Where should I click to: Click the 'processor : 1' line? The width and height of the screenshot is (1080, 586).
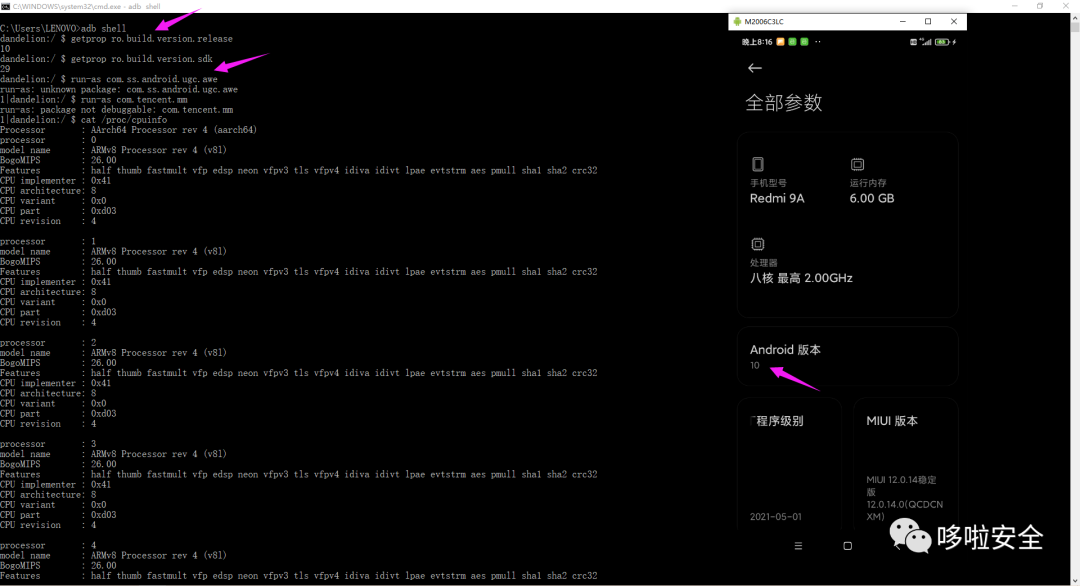click(48, 242)
